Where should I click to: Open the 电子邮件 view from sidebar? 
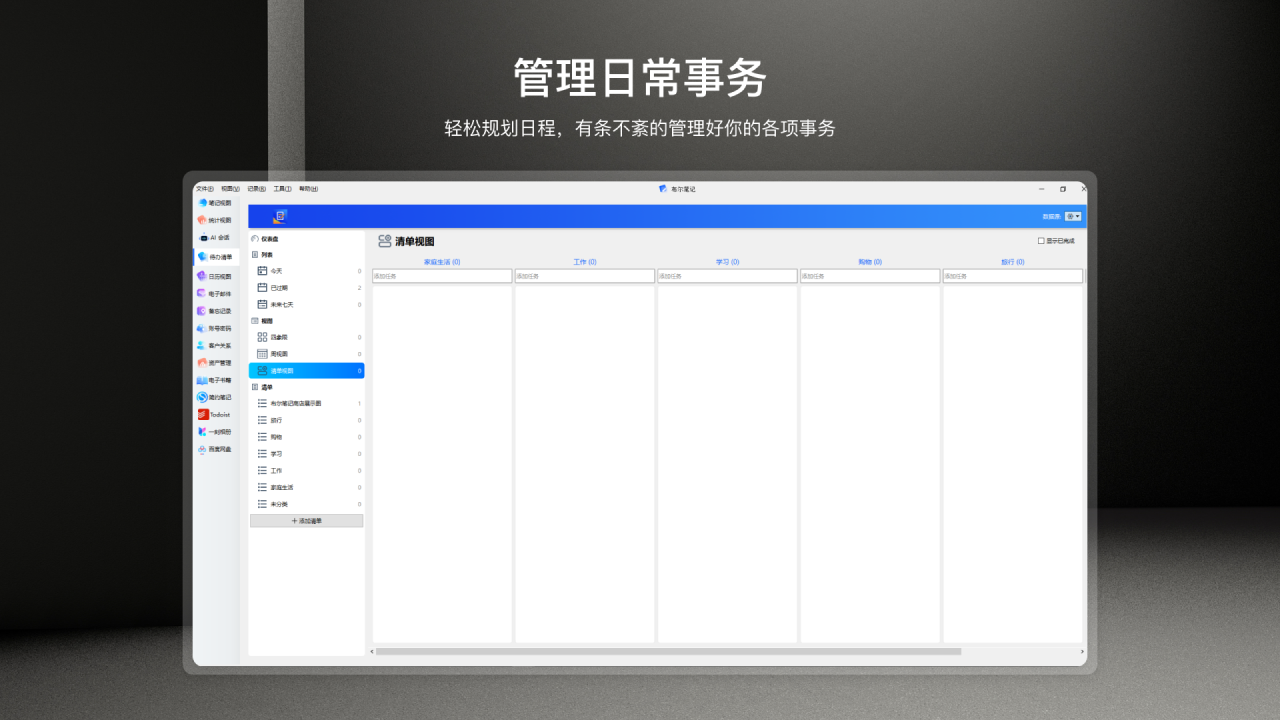coord(215,293)
